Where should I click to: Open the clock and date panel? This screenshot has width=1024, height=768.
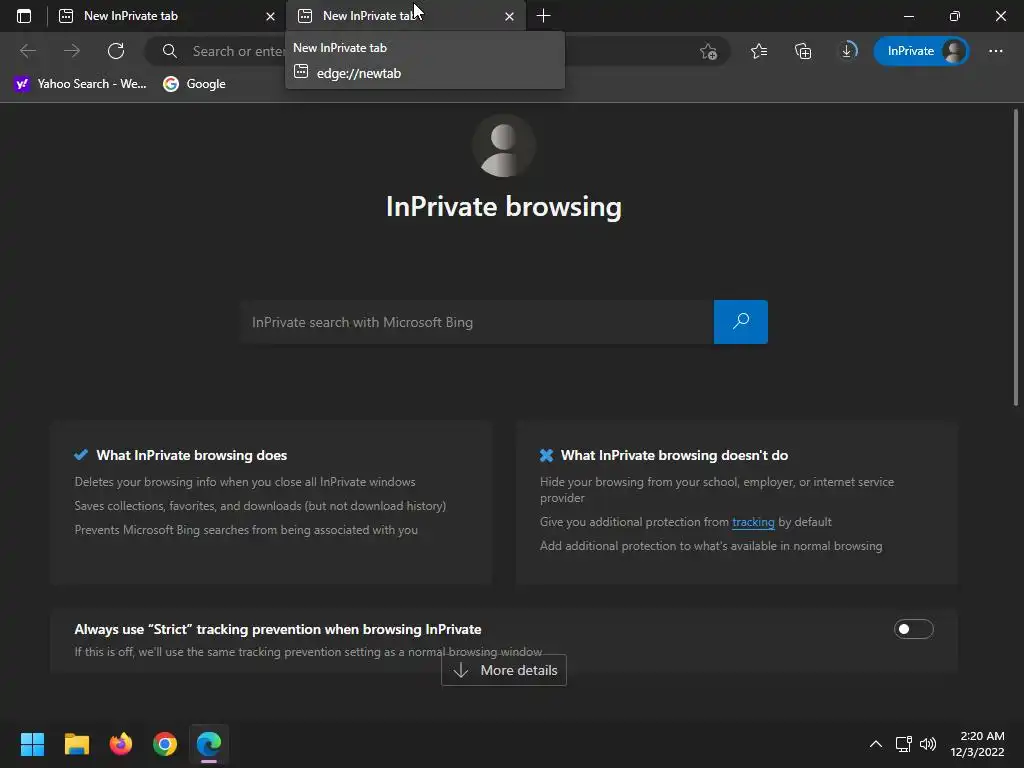pos(977,744)
